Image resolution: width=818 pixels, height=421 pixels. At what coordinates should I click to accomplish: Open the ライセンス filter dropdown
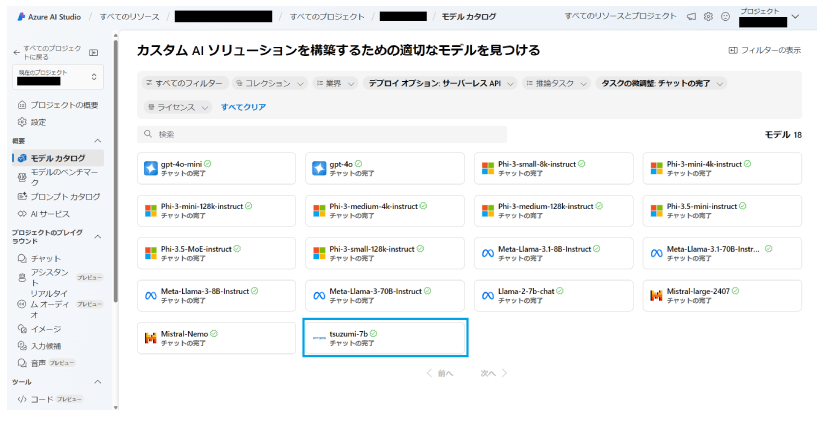(177, 107)
